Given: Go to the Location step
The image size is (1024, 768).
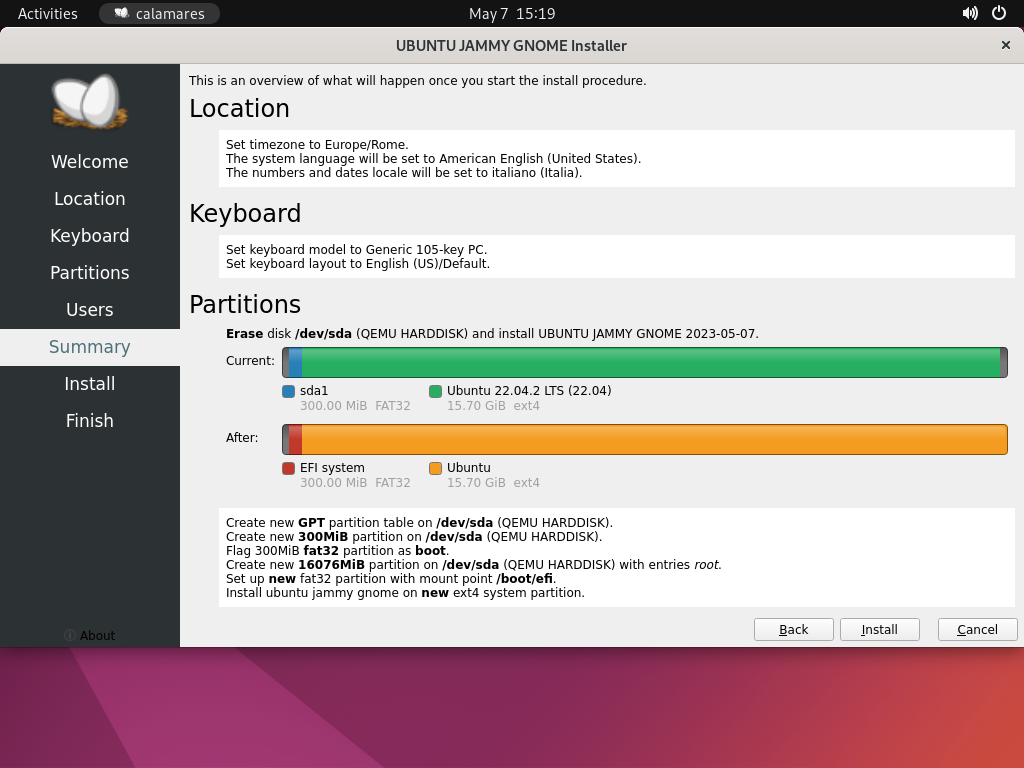Looking at the screenshot, I should (89, 198).
